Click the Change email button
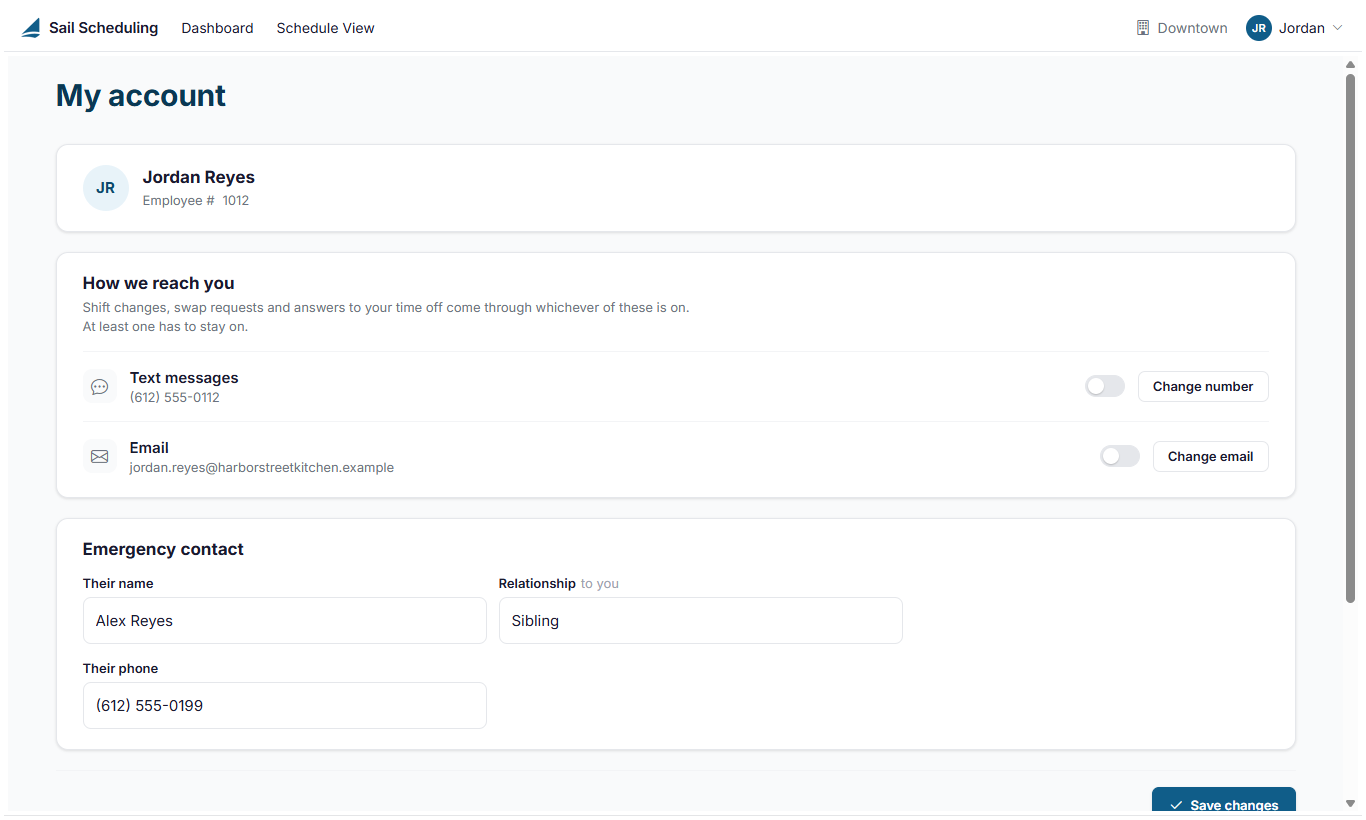1366x820 pixels. 1210,456
